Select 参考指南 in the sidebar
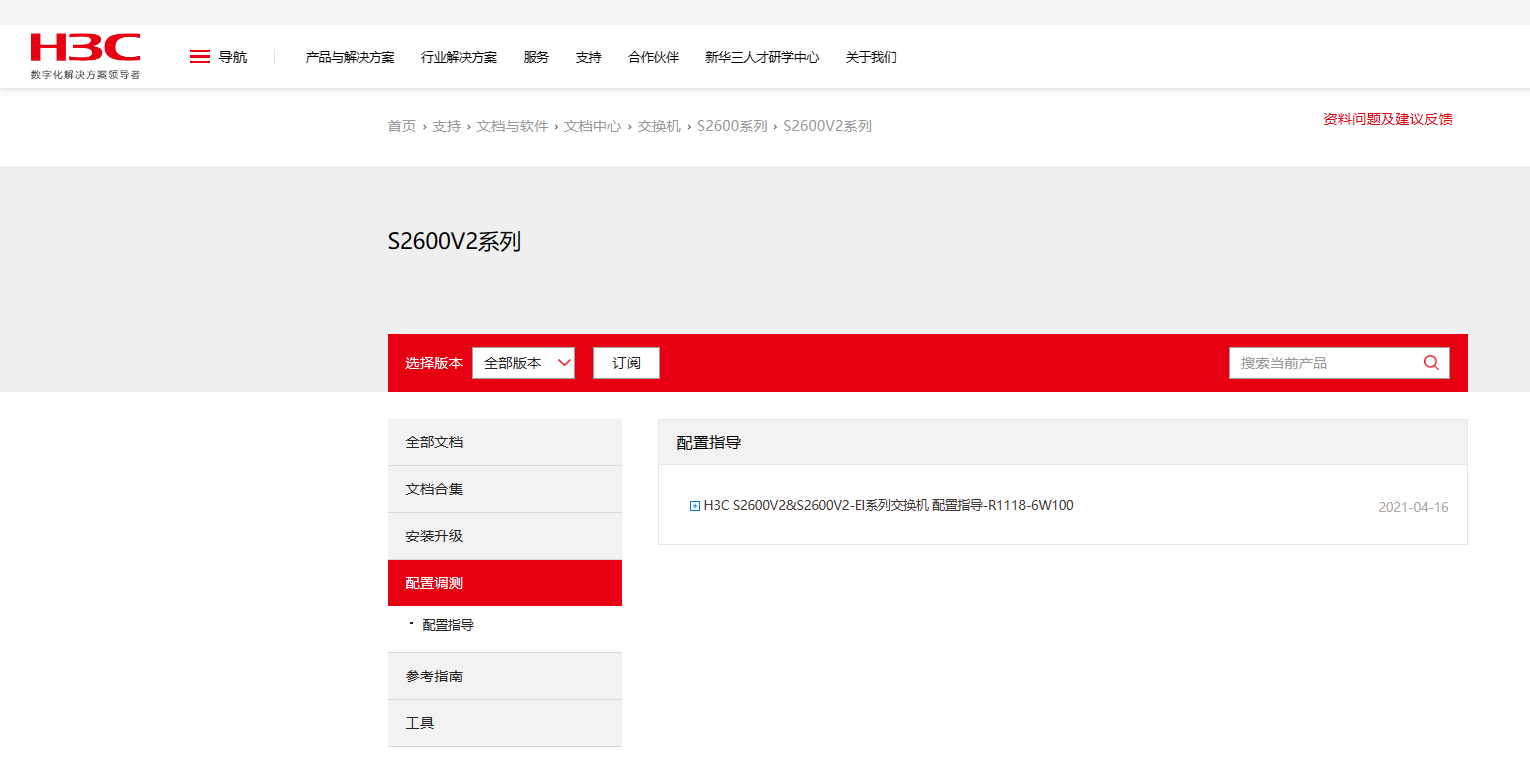Image resolution: width=1530 pixels, height=760 pixels. click(x=505, y=676)
